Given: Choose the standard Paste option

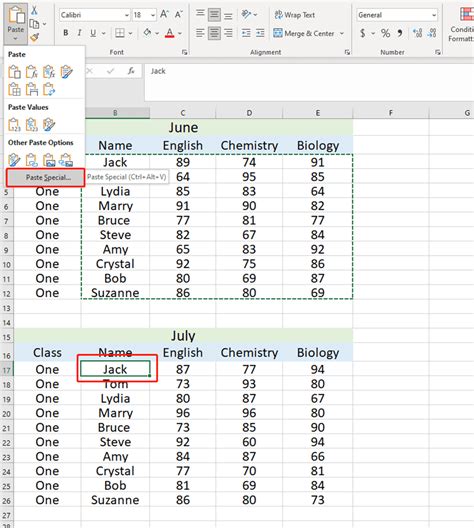Looking at the screenshot, I should tap(14, 72).
